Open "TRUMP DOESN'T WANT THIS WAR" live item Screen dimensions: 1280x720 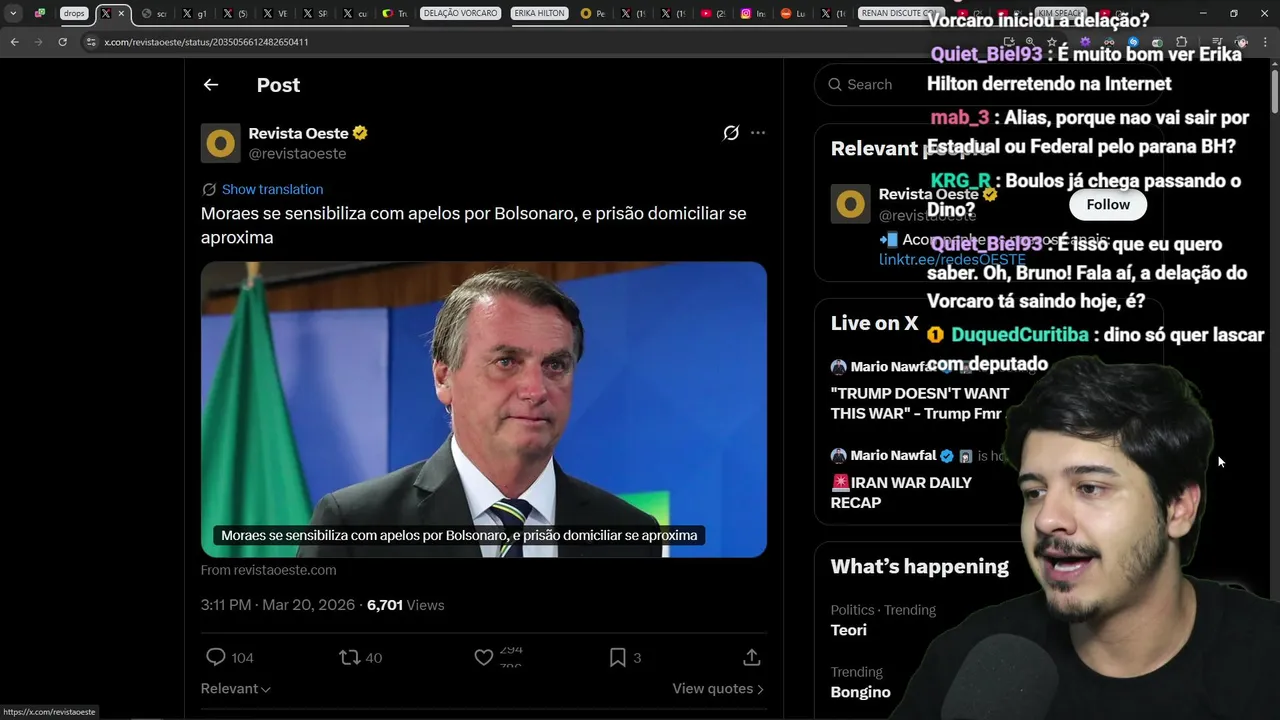(920, 403)
